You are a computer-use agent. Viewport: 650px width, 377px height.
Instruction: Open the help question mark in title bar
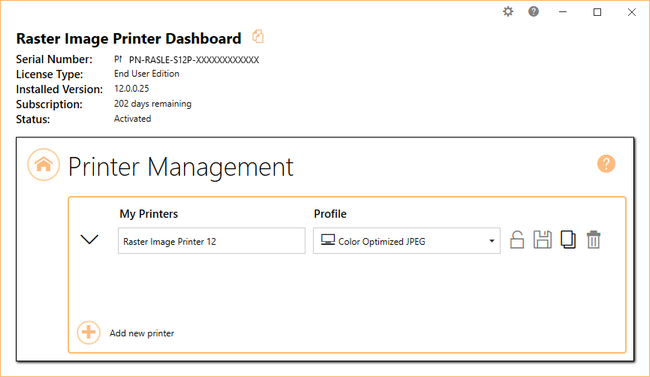(x=534, y=12)
